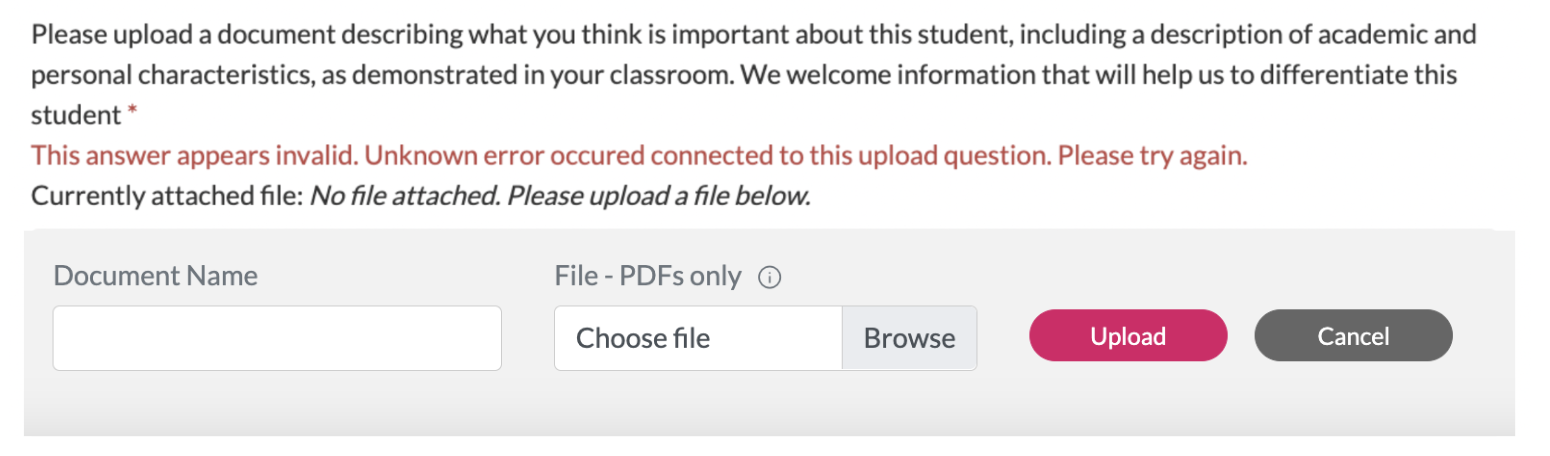This screenshot has height=456, width=1550.
Task: Click the "Please upload a document" prompt line
Action: [754, 37]
